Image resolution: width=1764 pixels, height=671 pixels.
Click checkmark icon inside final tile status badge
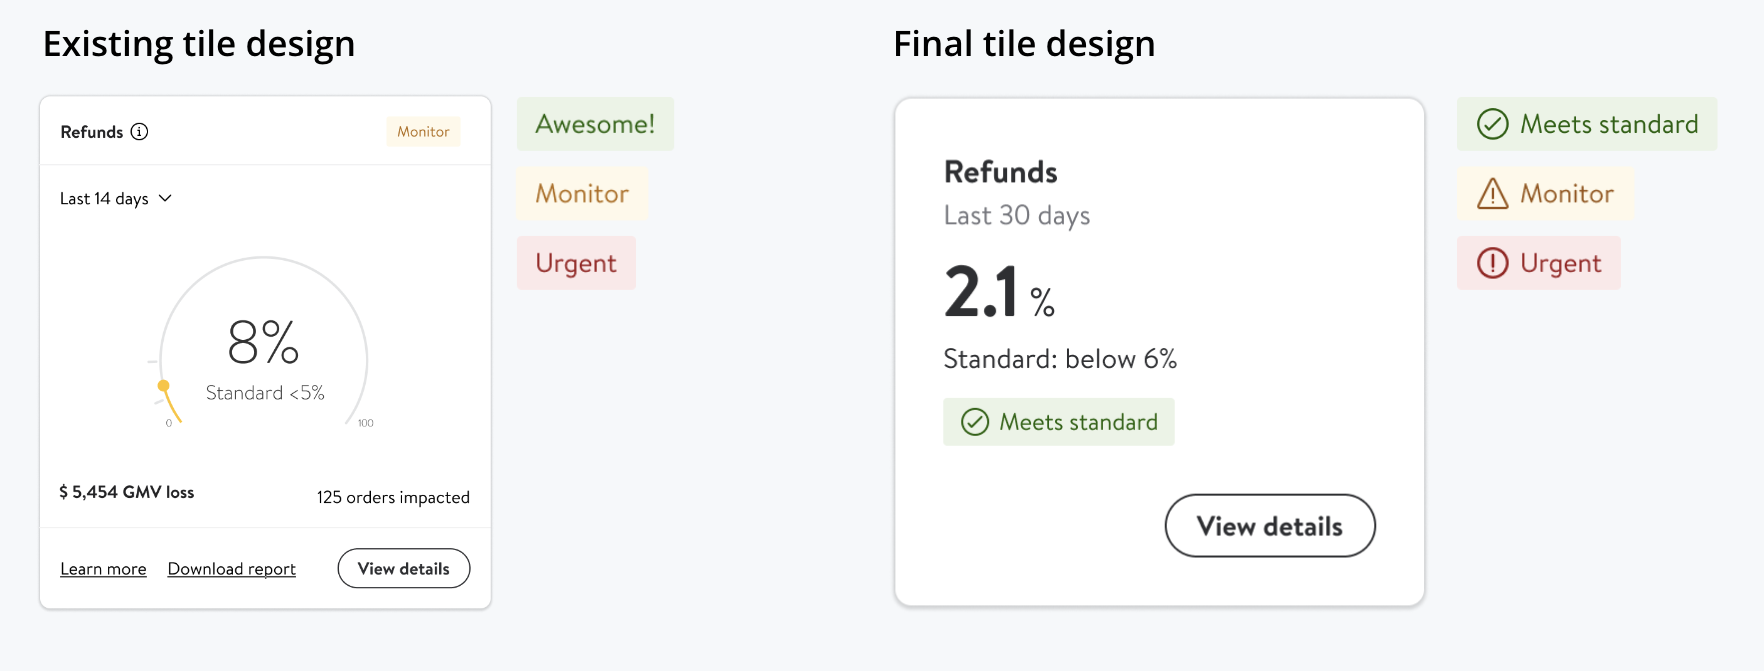(x=975, y=422)
